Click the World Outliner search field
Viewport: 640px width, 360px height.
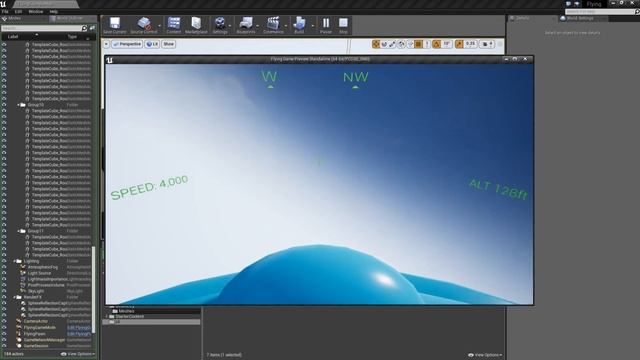coord(41,28)
